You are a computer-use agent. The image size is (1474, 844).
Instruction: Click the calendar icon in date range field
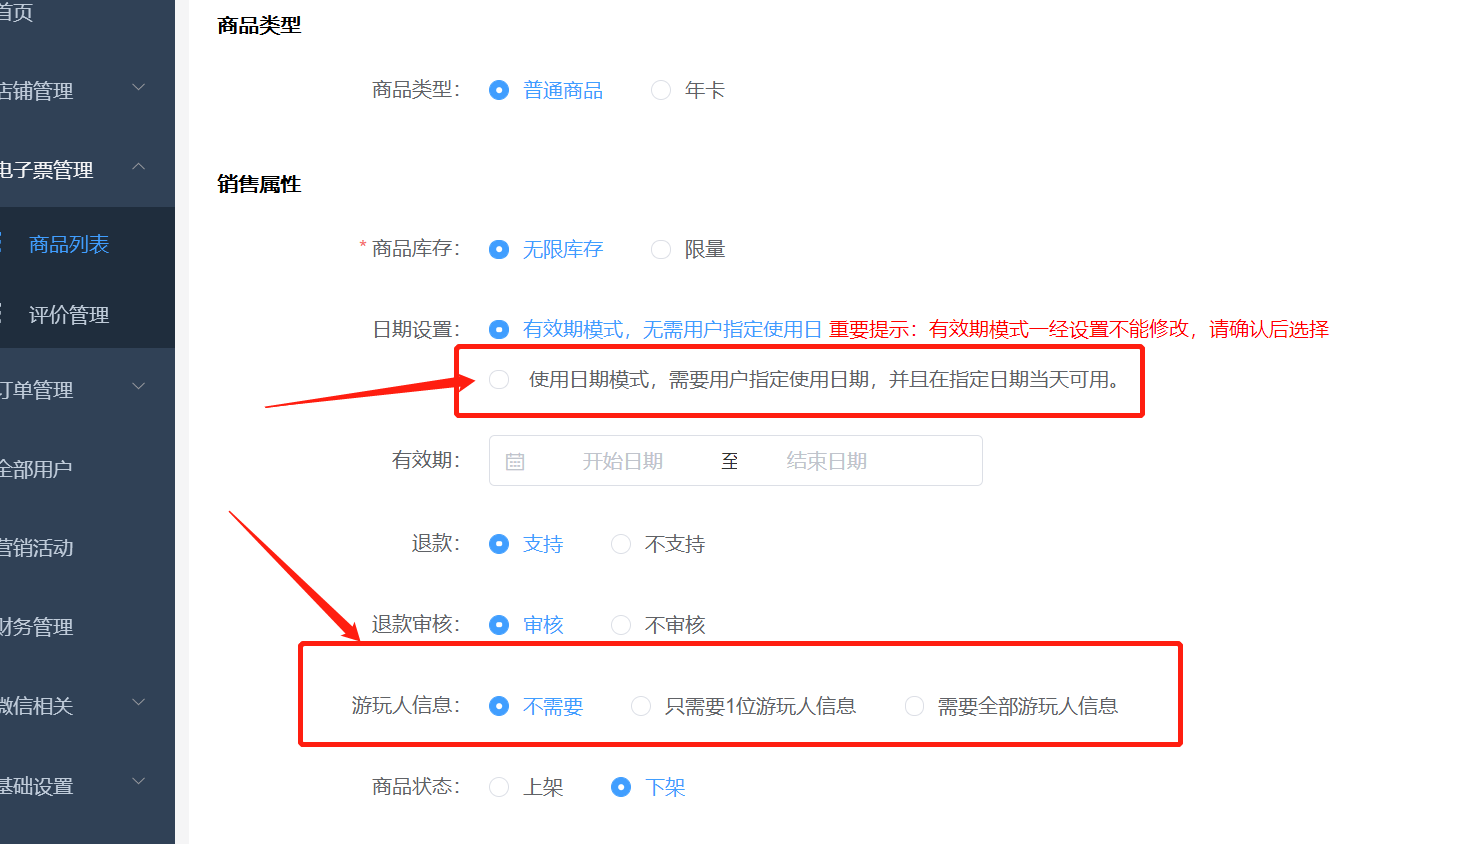[x=515, y=461]
